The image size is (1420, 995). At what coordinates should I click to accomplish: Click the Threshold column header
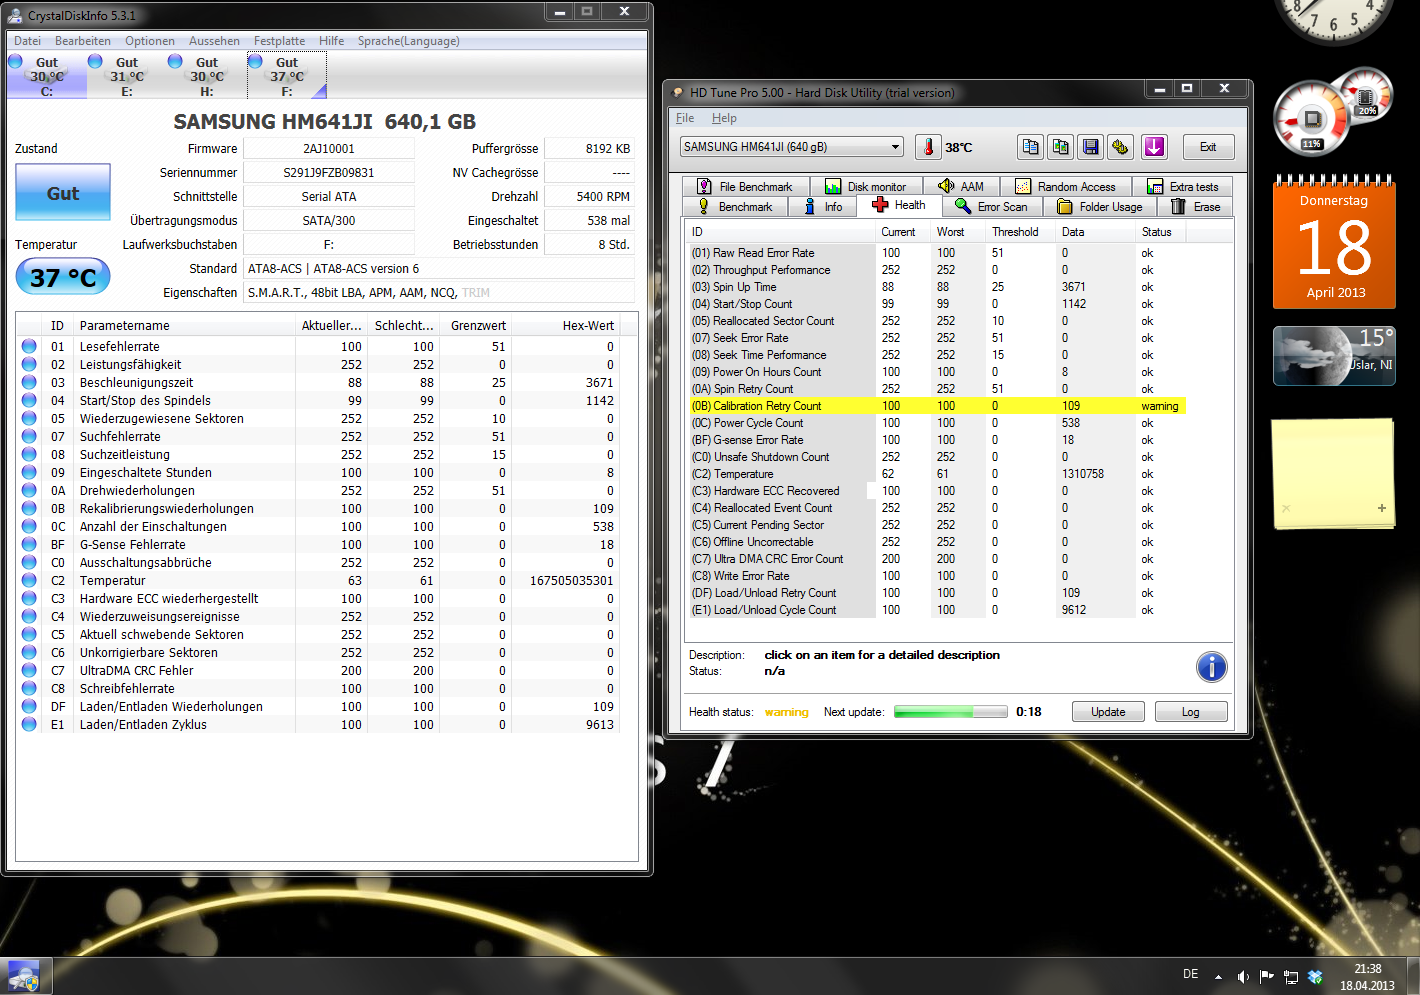(x=1022, y=232)
